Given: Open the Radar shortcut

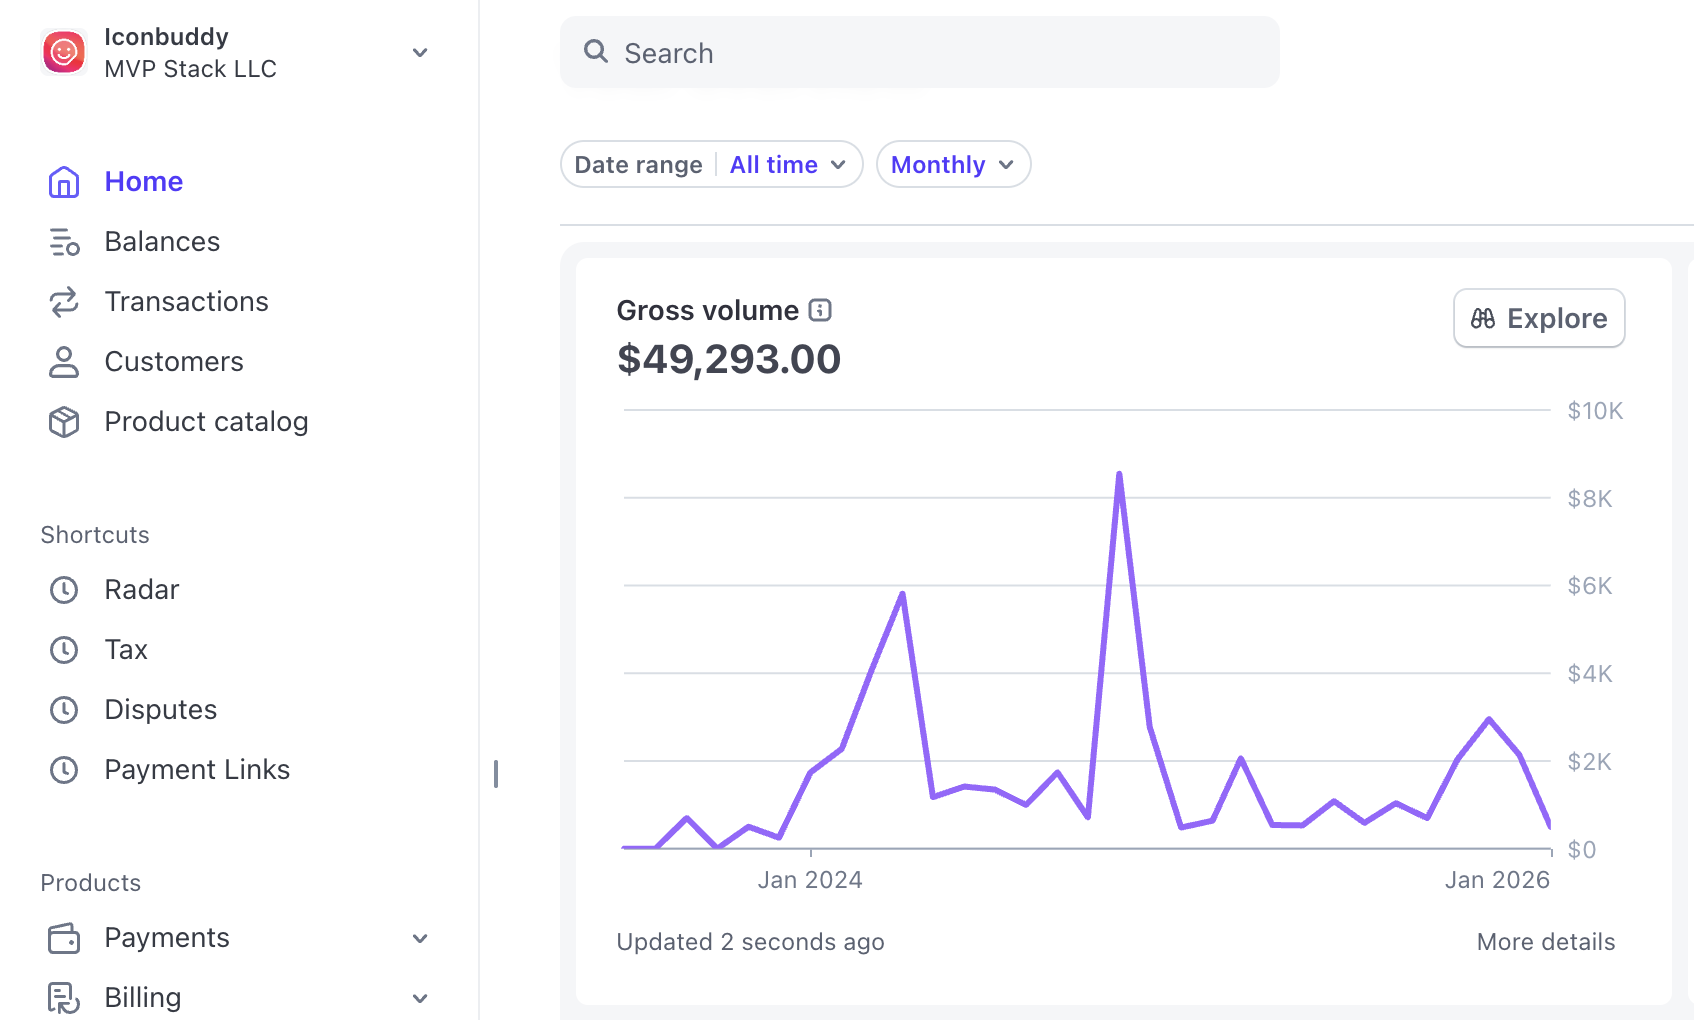Looking at the screenshot, I should 142,590.
